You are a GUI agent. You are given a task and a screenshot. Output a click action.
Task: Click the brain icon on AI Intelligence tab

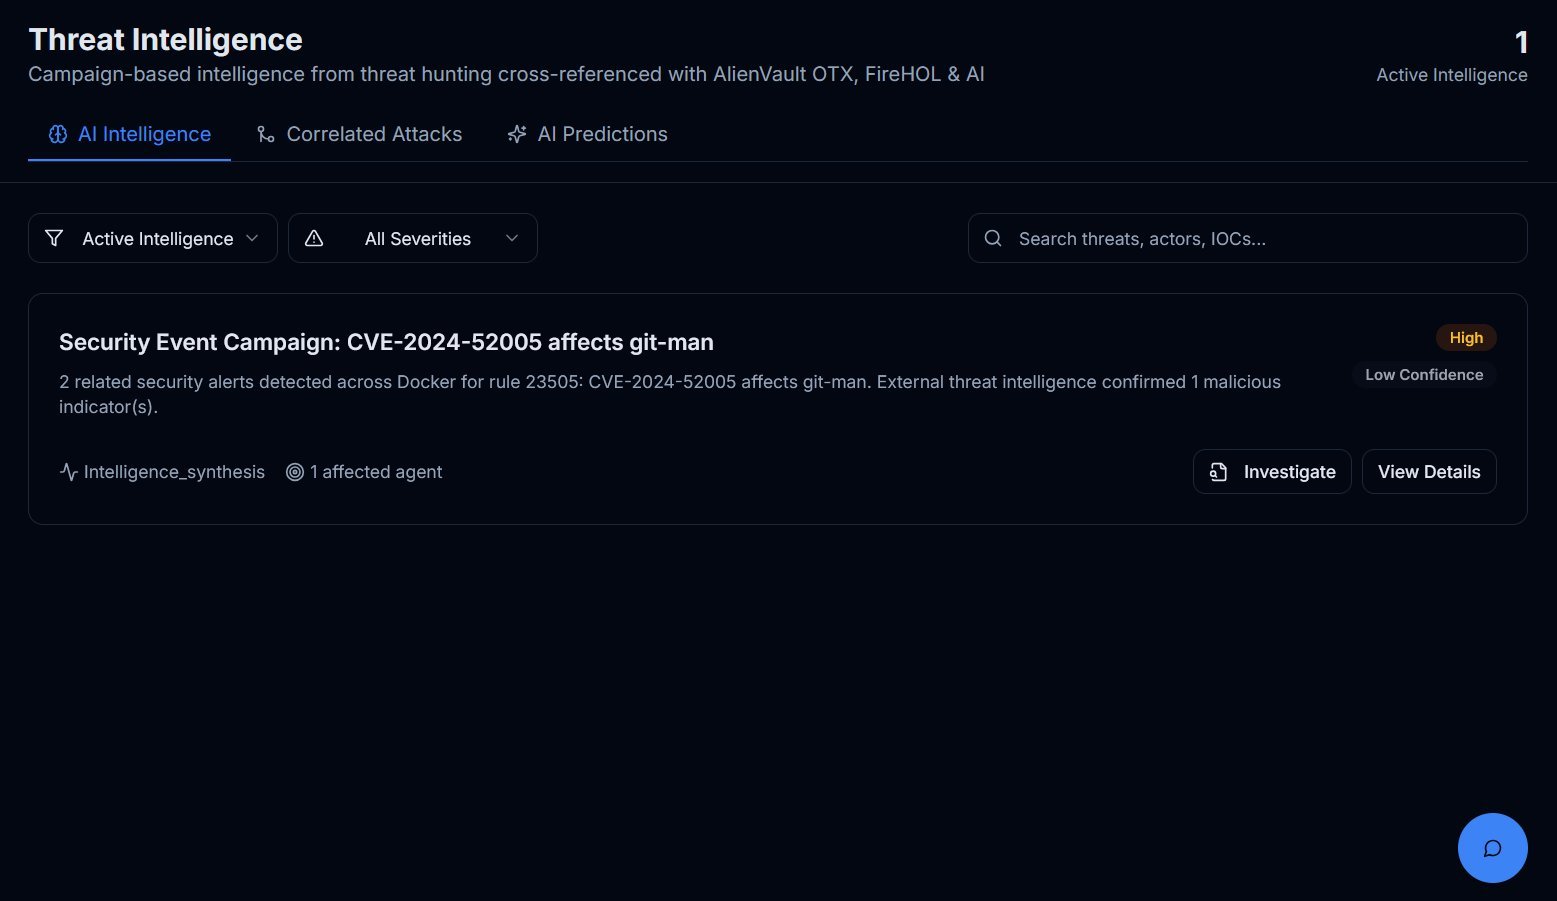click(58, 134)
